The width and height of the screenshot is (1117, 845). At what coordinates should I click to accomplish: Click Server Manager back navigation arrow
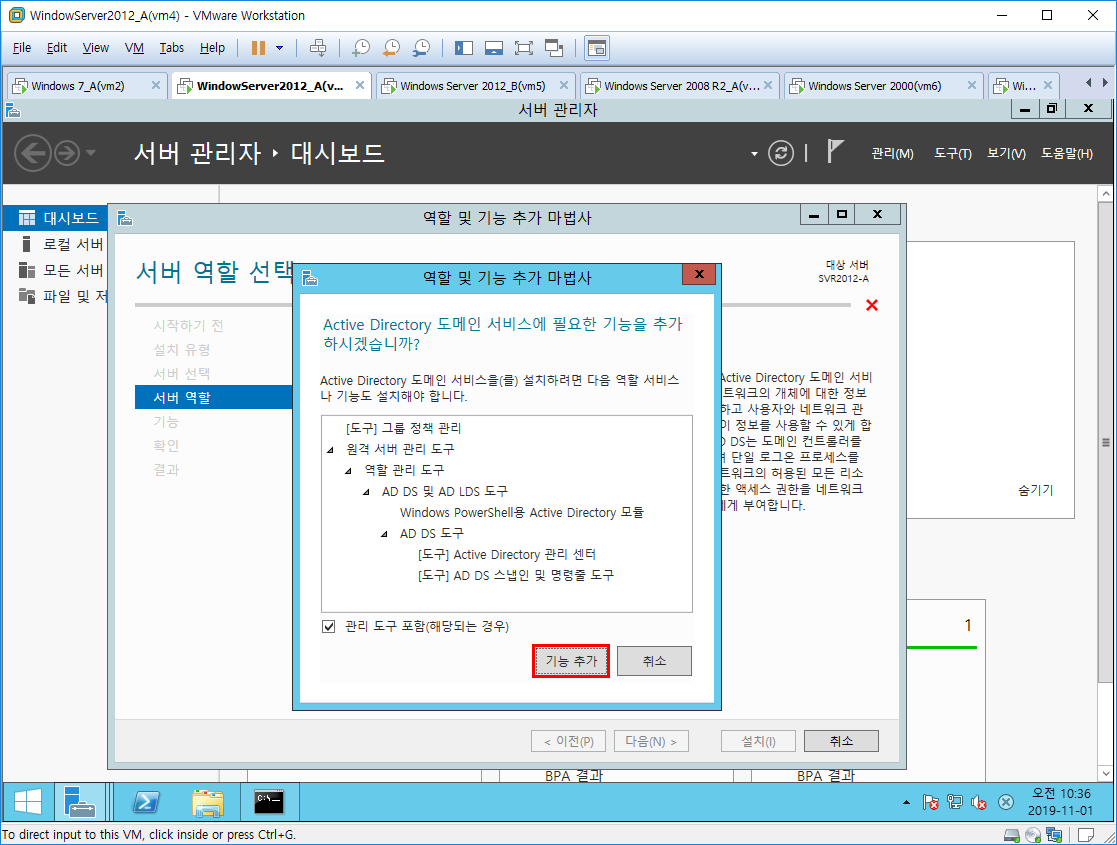(33, 153)
